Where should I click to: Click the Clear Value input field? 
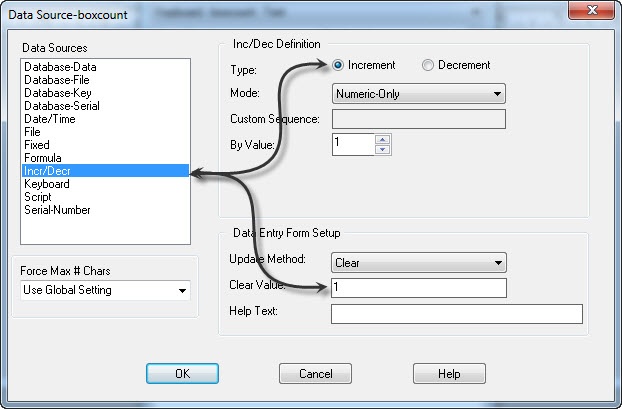(419, 288)
